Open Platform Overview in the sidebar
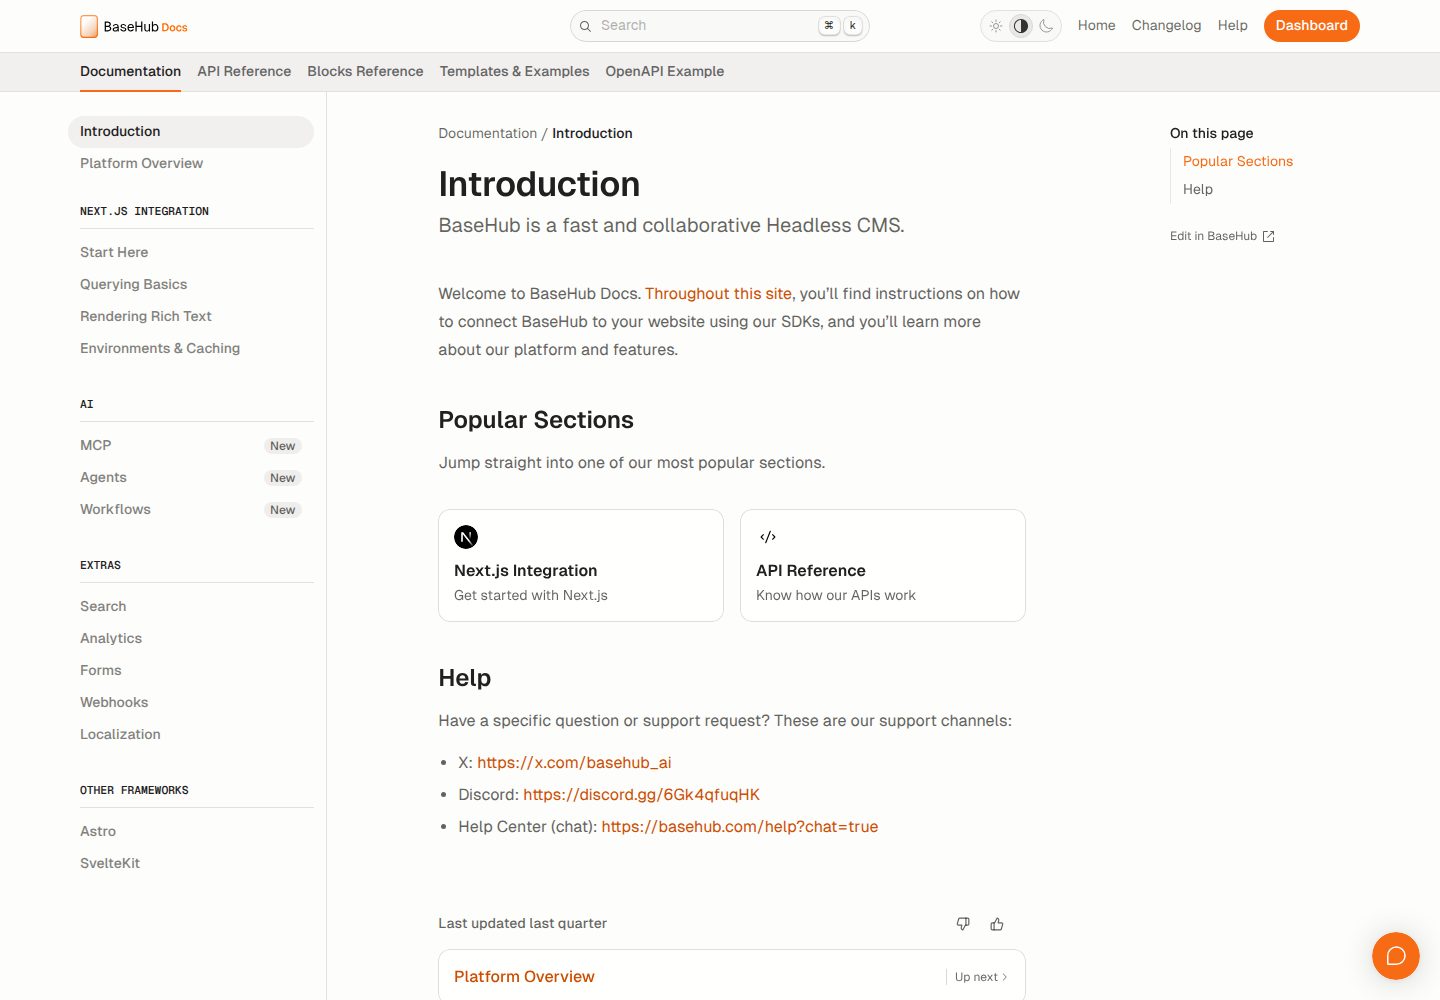The height and width of the screenshot is (1000, 1440). coord(191,164)
